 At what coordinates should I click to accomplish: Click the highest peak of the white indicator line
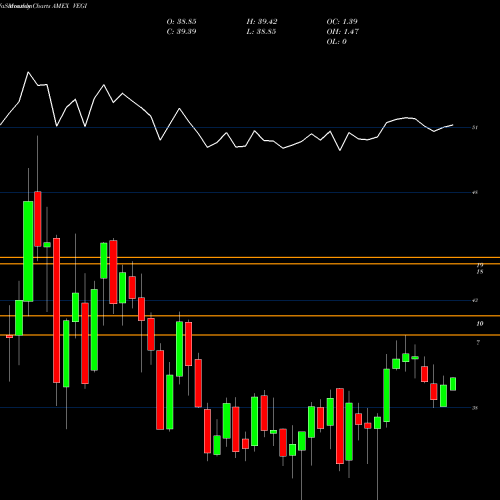pyautogui.click(x=28, y=72)
